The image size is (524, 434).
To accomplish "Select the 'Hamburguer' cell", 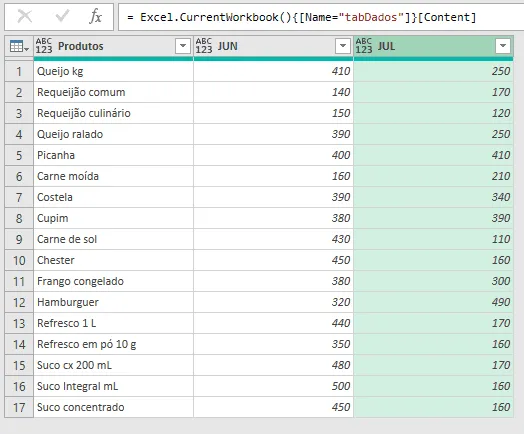I will coord(114,302).
